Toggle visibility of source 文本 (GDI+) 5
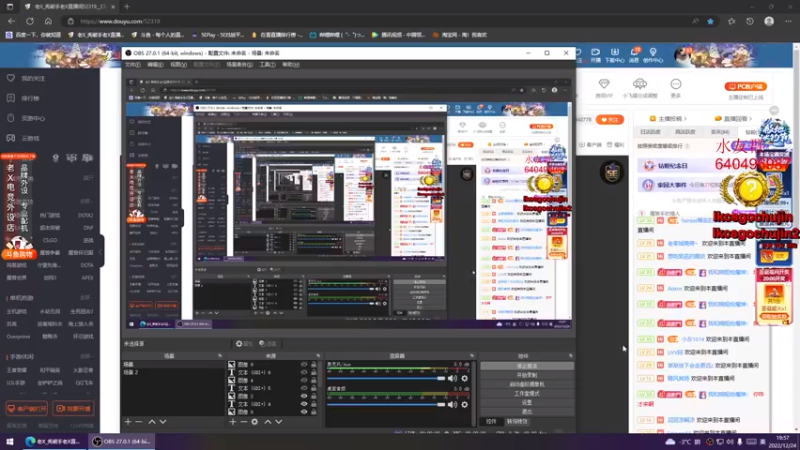Image resolution: width=800 pixels, height=450 pixels. point(304,388)
